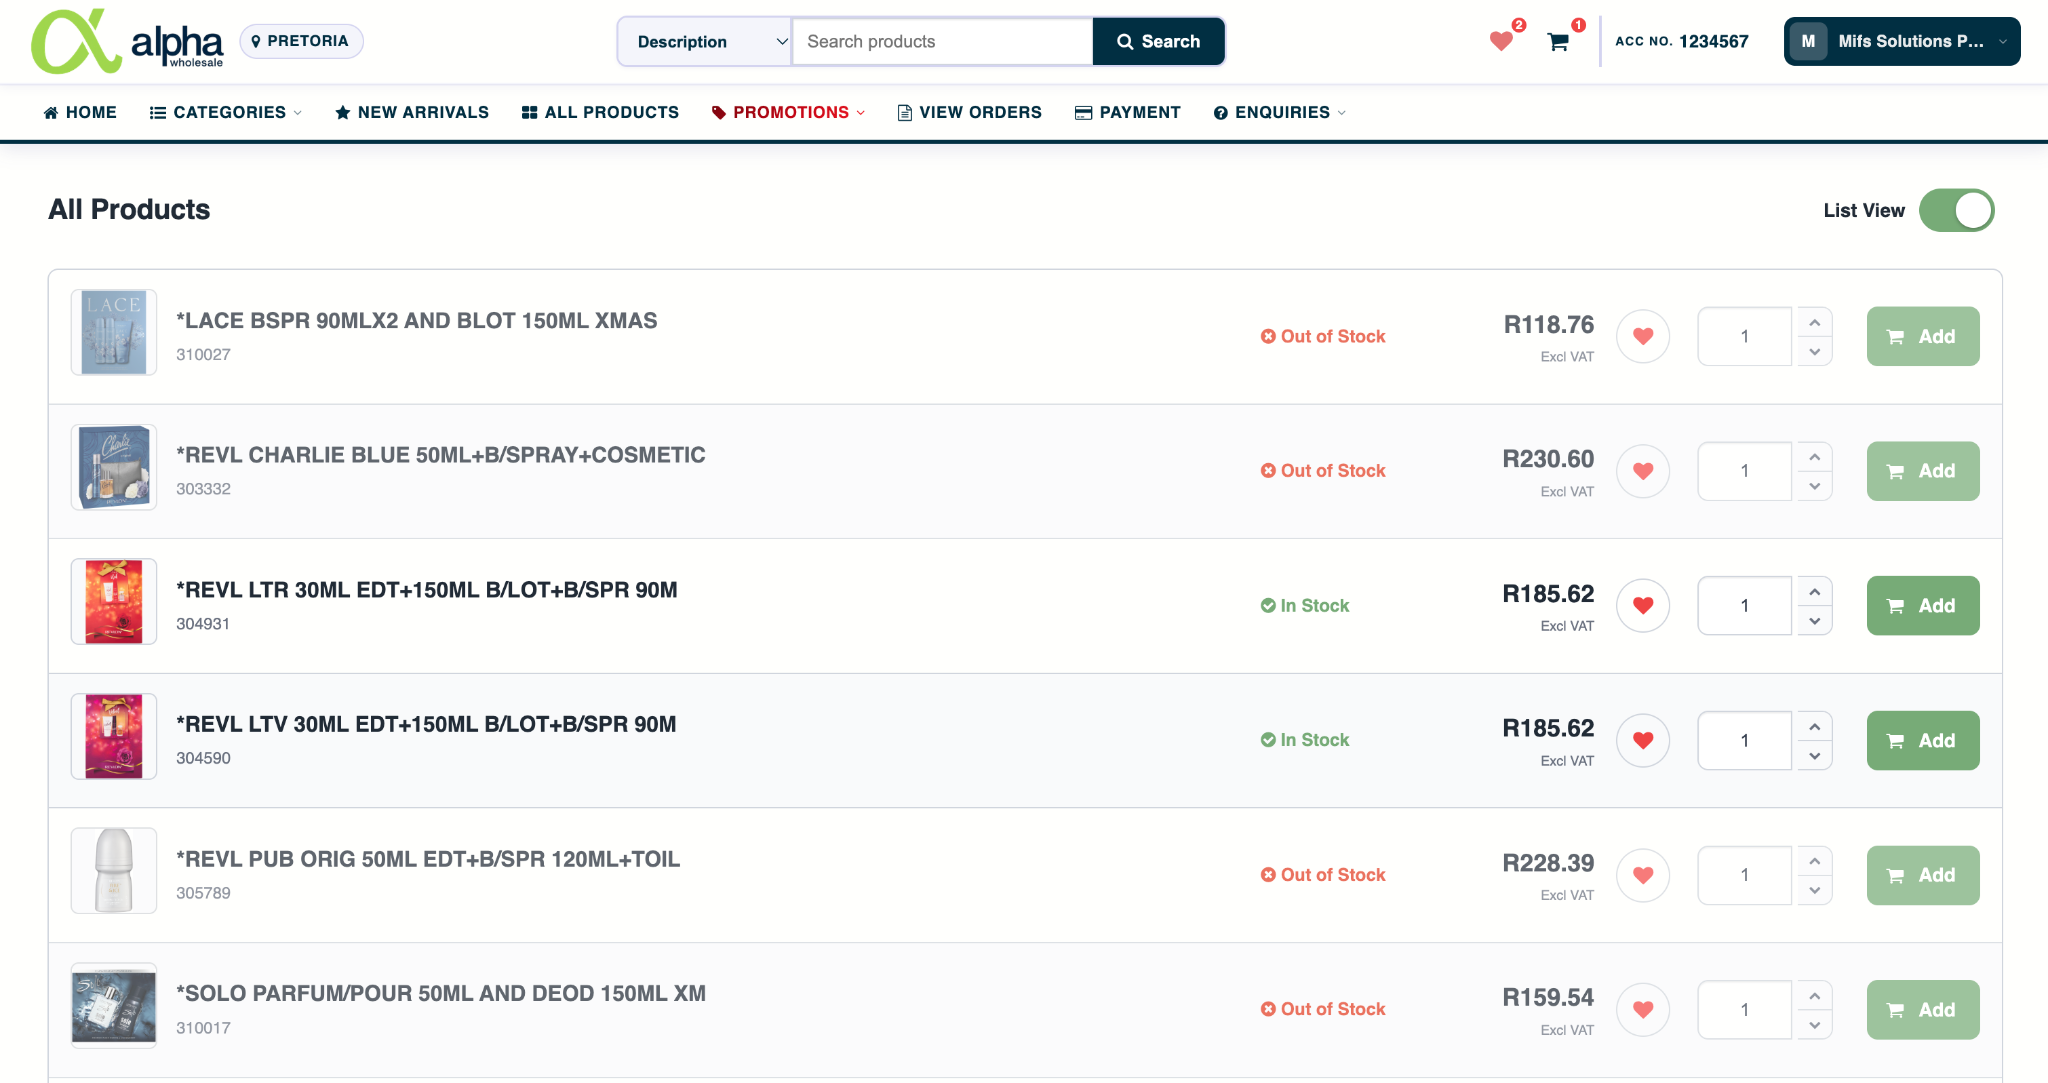Viewport: 2048px width, 1083px height.
Task: Click Add for REVL CHARLIE BLUE product
Action: tap(1922, 471)
